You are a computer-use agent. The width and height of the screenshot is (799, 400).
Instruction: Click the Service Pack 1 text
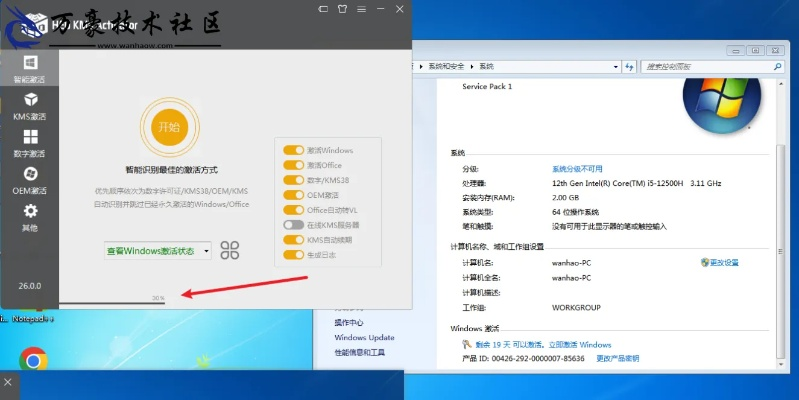coord(487,86)
